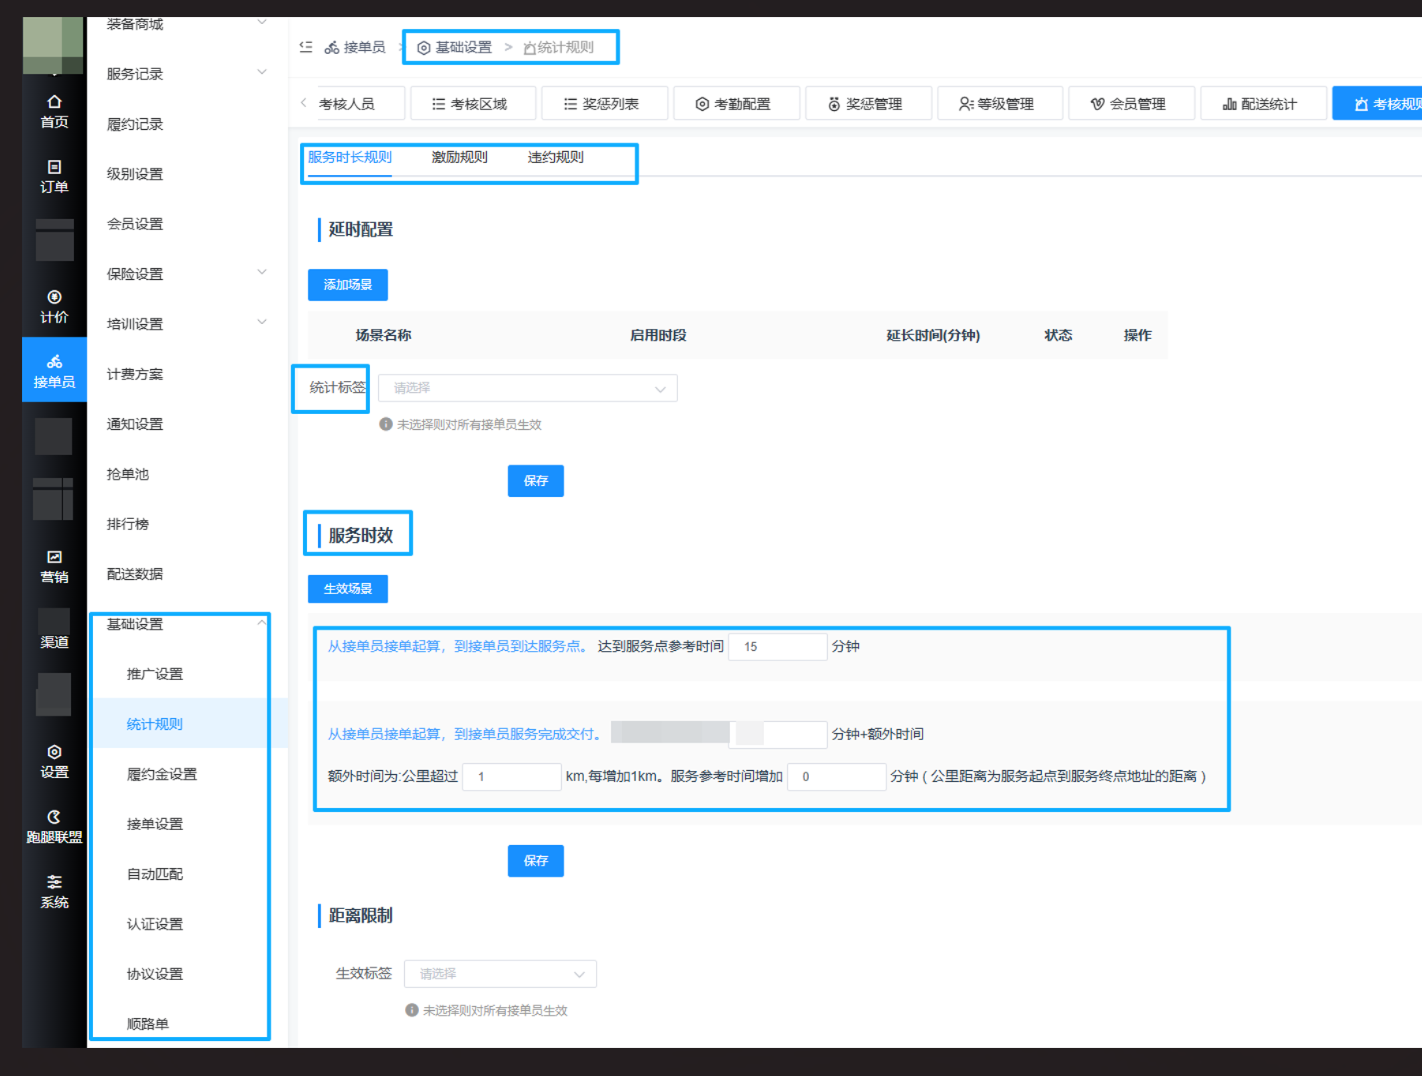The height and width of the screenshot is (1076, 1422).
Task: Open the 生效标签 dropdown
Action: (500, 974)
